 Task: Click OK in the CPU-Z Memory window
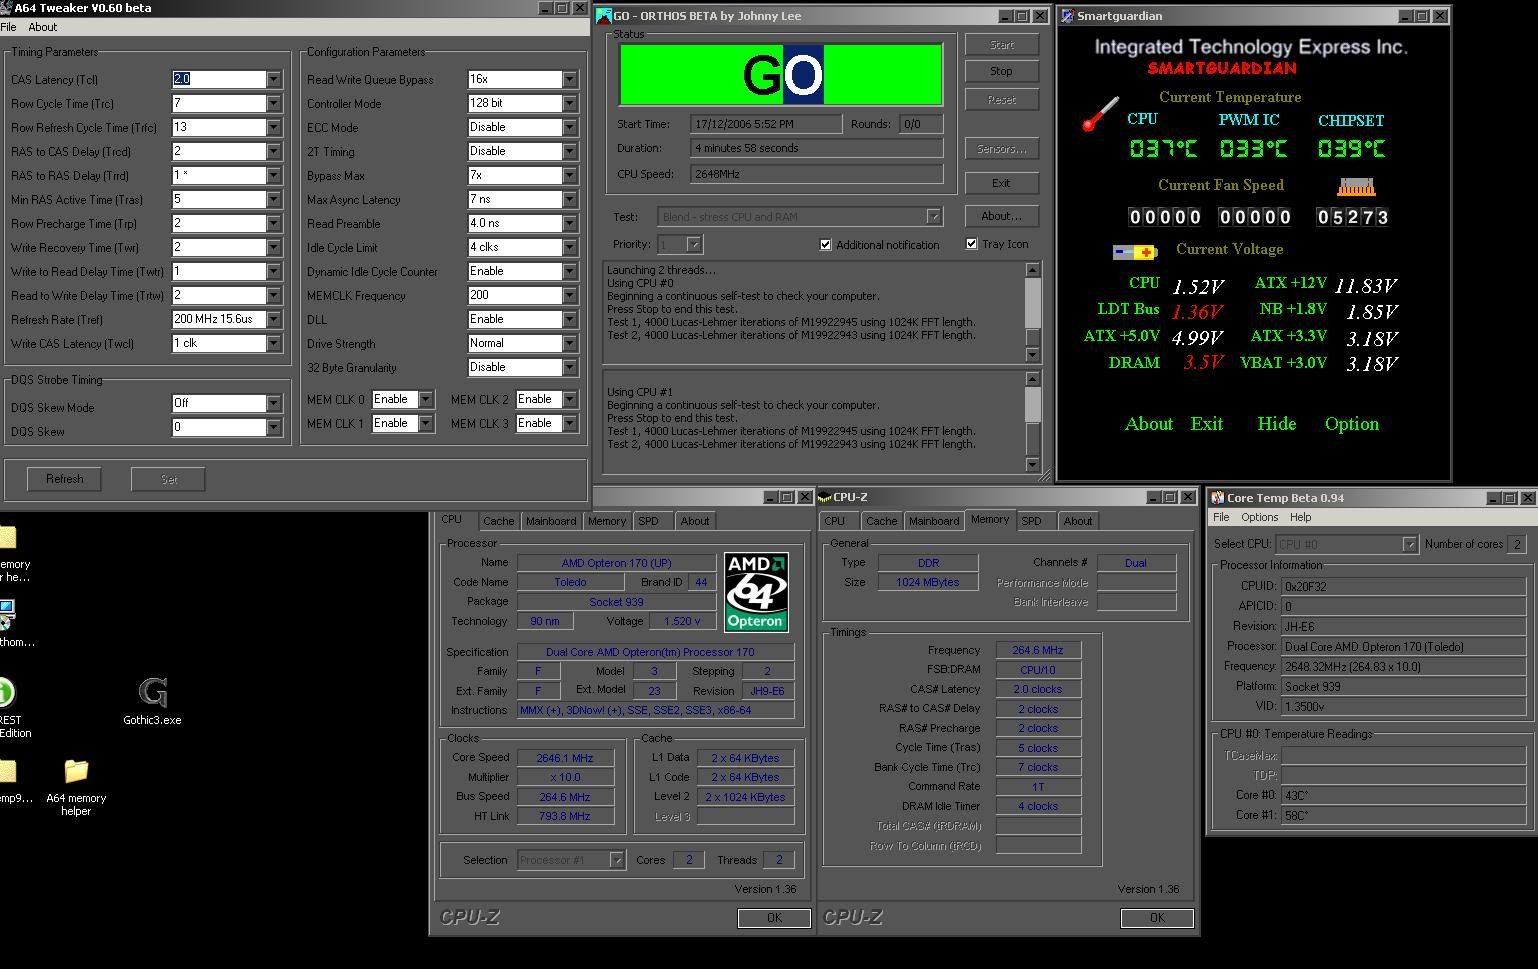1157,918
